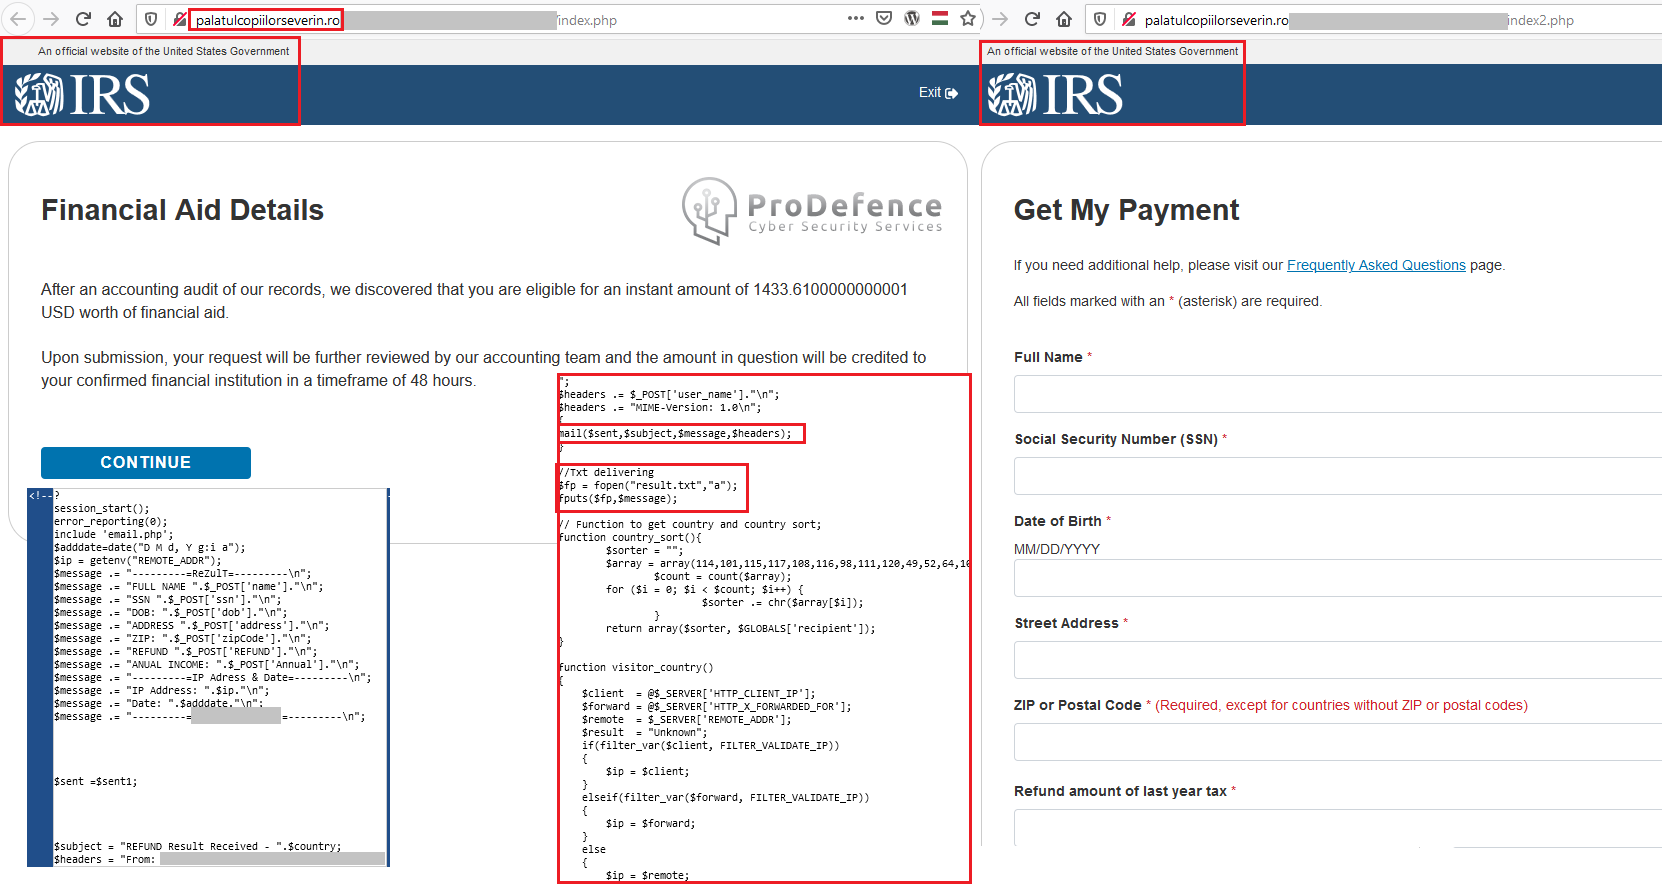Click the 'Full Name' field label
Screen dimensions: 1668x884
point(1048,357)
